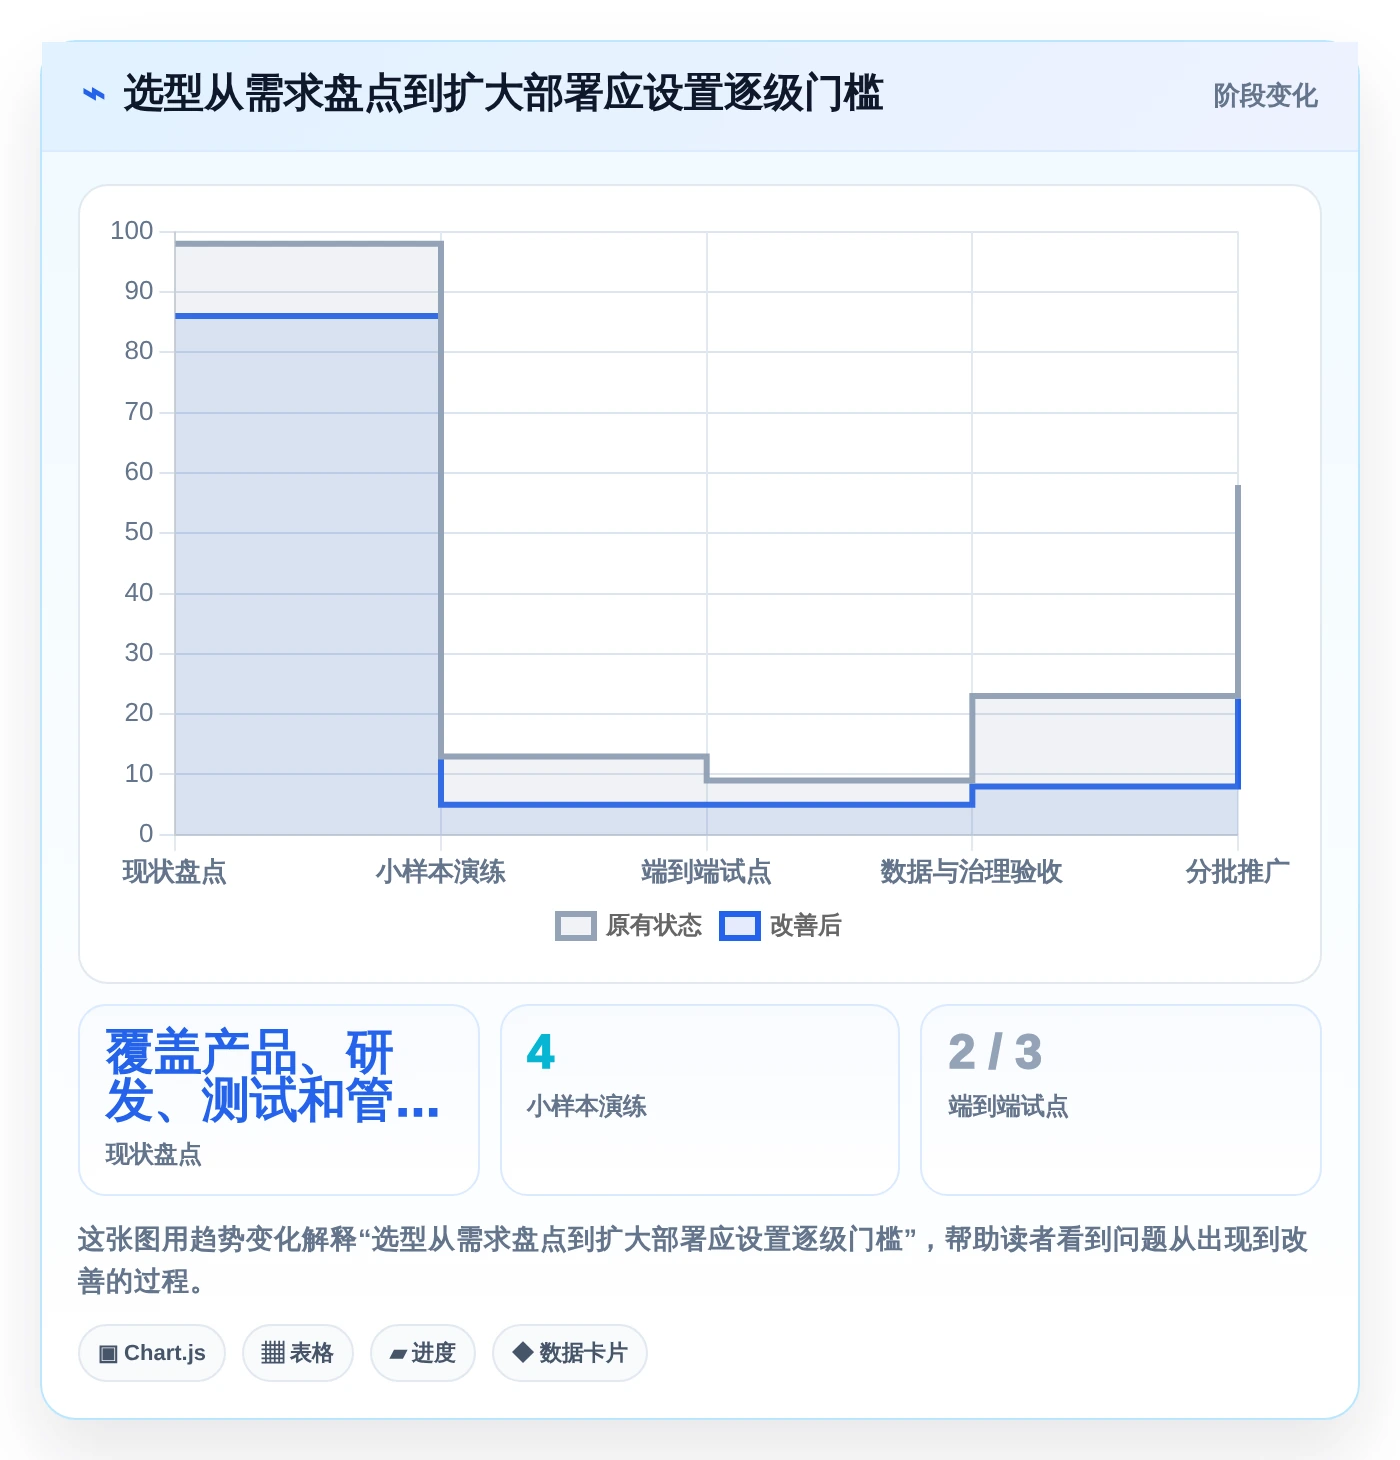Click the description paragraph starting 这张图用趋势变化解释
Image resolution: width=1400 pixels, height=1460 pixels.
pyautogui.click(x=693, y=1260)
